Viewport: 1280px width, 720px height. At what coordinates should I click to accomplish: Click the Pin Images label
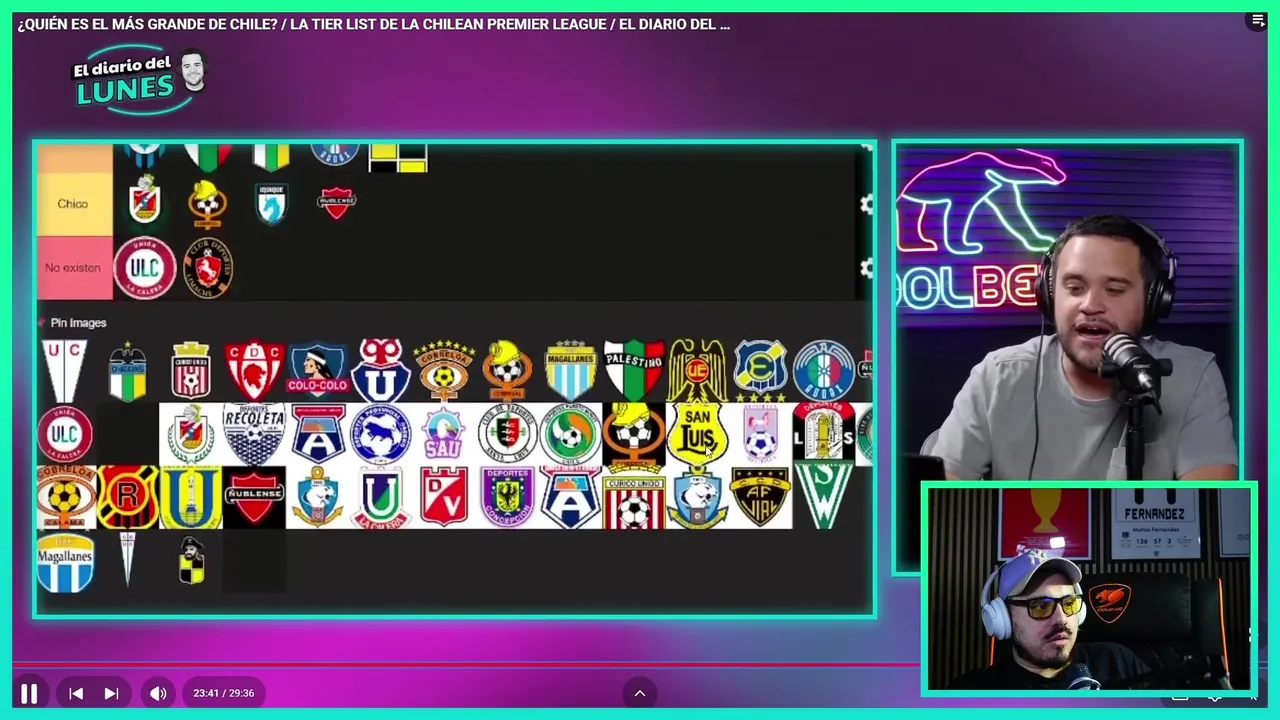[x=78, y=323]
